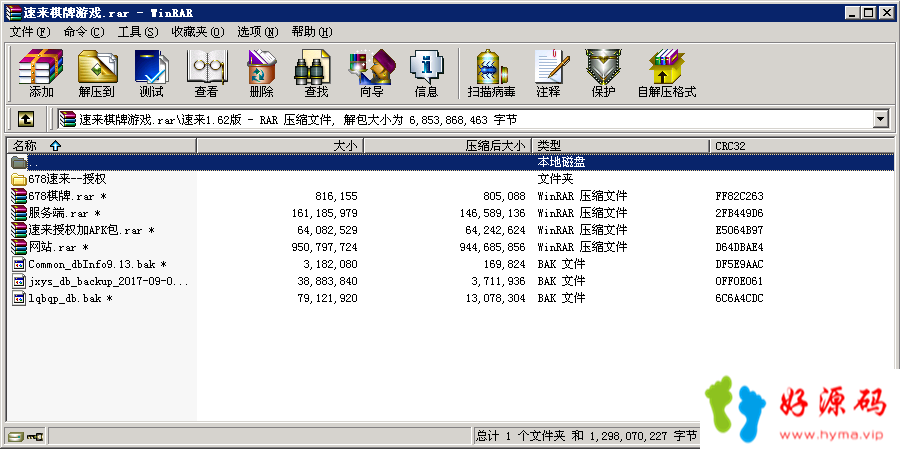Click 扫描病毒 (Virus Scan) icon

[491, 73]
